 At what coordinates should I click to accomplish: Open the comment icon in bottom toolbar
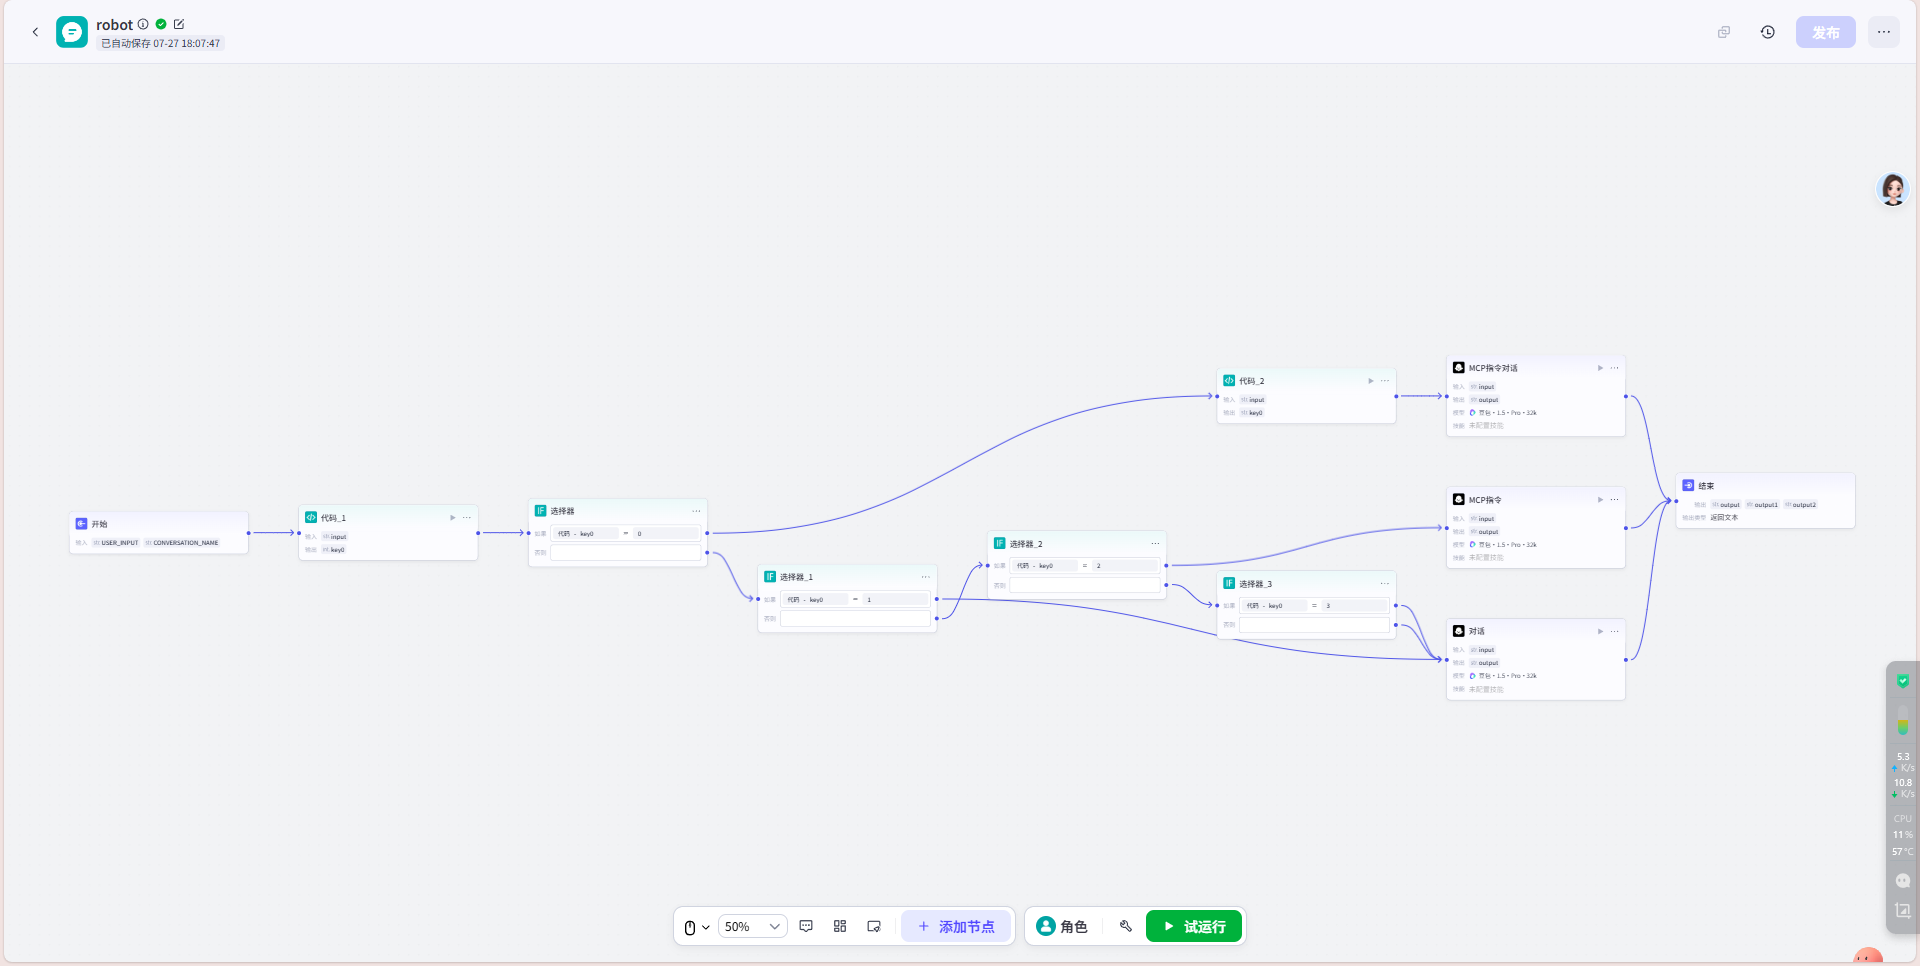pyautogui.click(x=806, y=926)
